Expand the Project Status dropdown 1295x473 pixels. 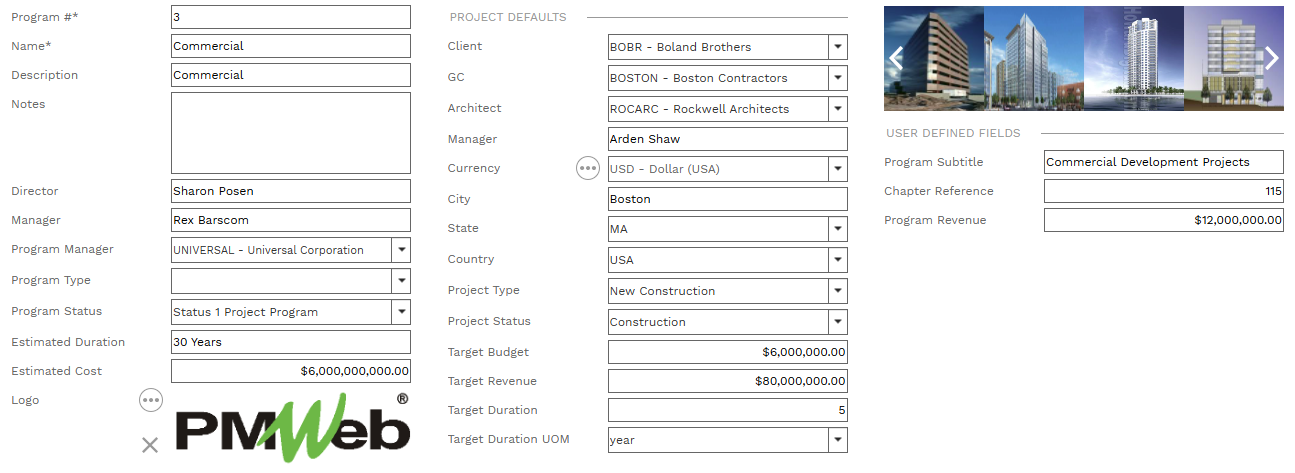point(838,322)
